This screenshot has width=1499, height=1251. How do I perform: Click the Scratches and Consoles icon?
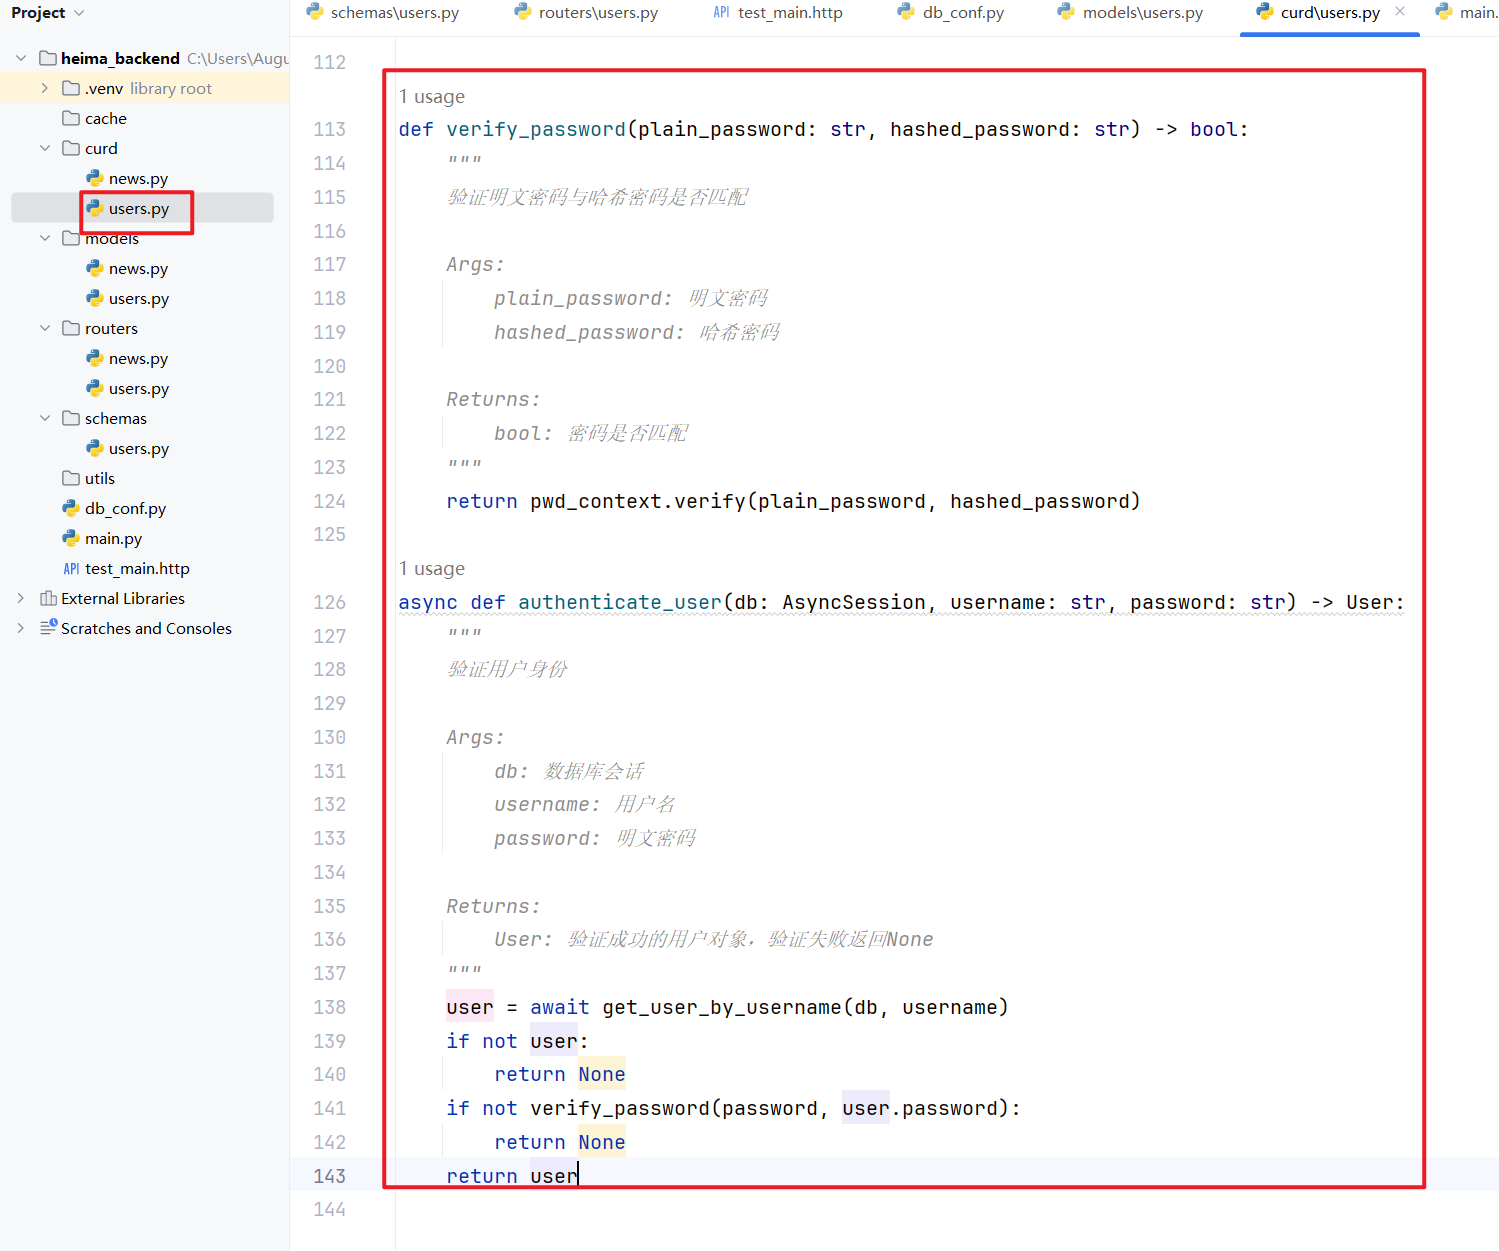point(48,628)
